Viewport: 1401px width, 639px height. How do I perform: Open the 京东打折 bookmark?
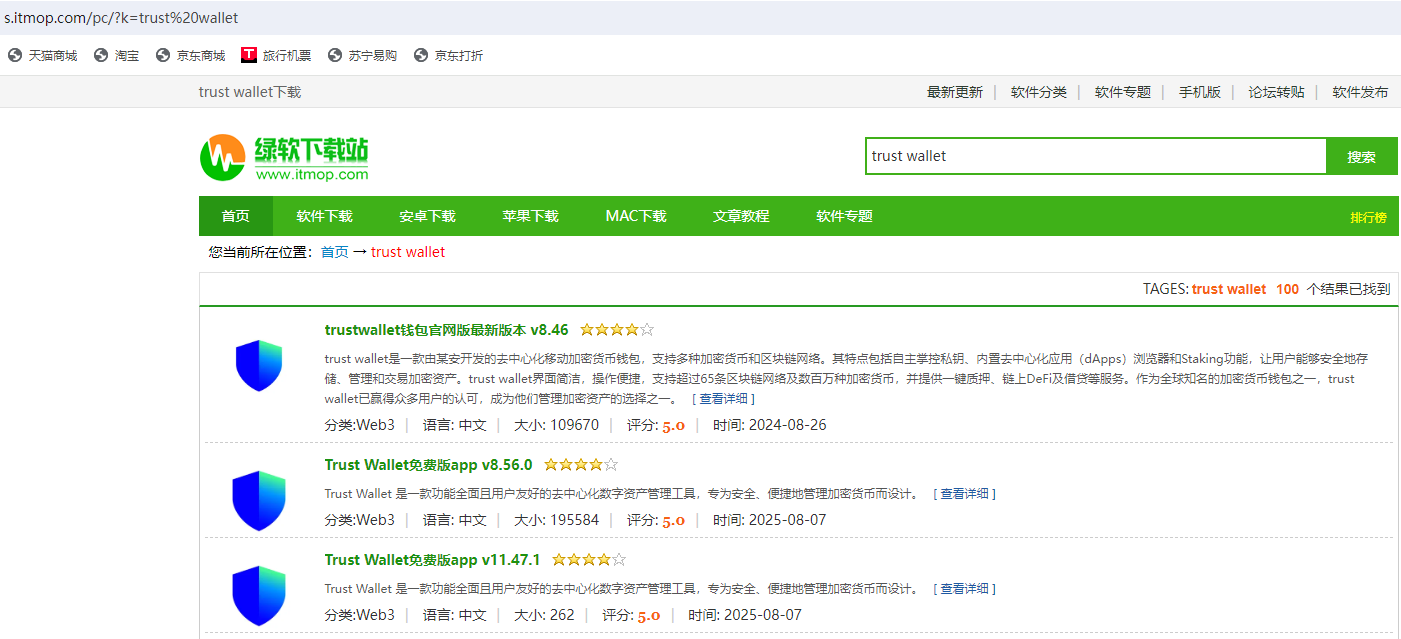[x=448, y=56]
